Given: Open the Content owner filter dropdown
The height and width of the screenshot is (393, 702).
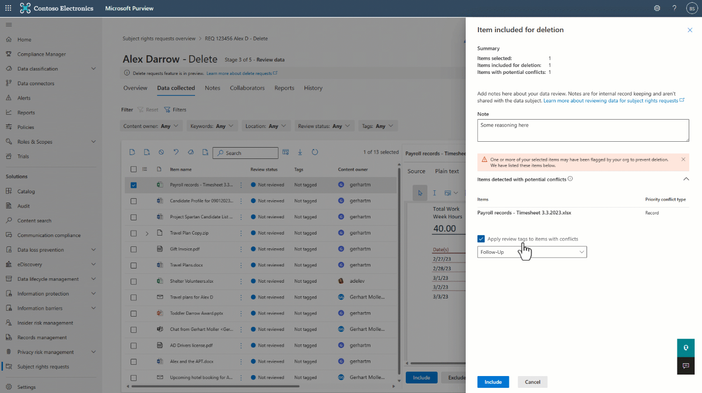Looking at the screenshot, I should click(151, 126).
